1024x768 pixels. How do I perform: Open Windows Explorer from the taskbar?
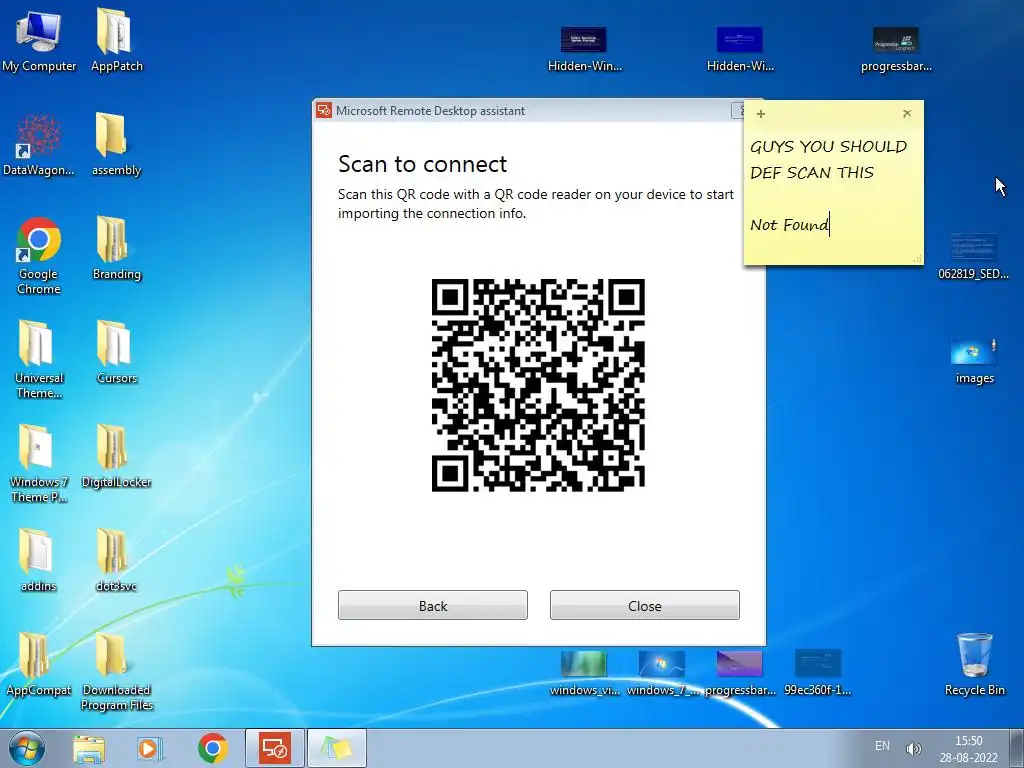pyautogui.click(x=89, y=748)
